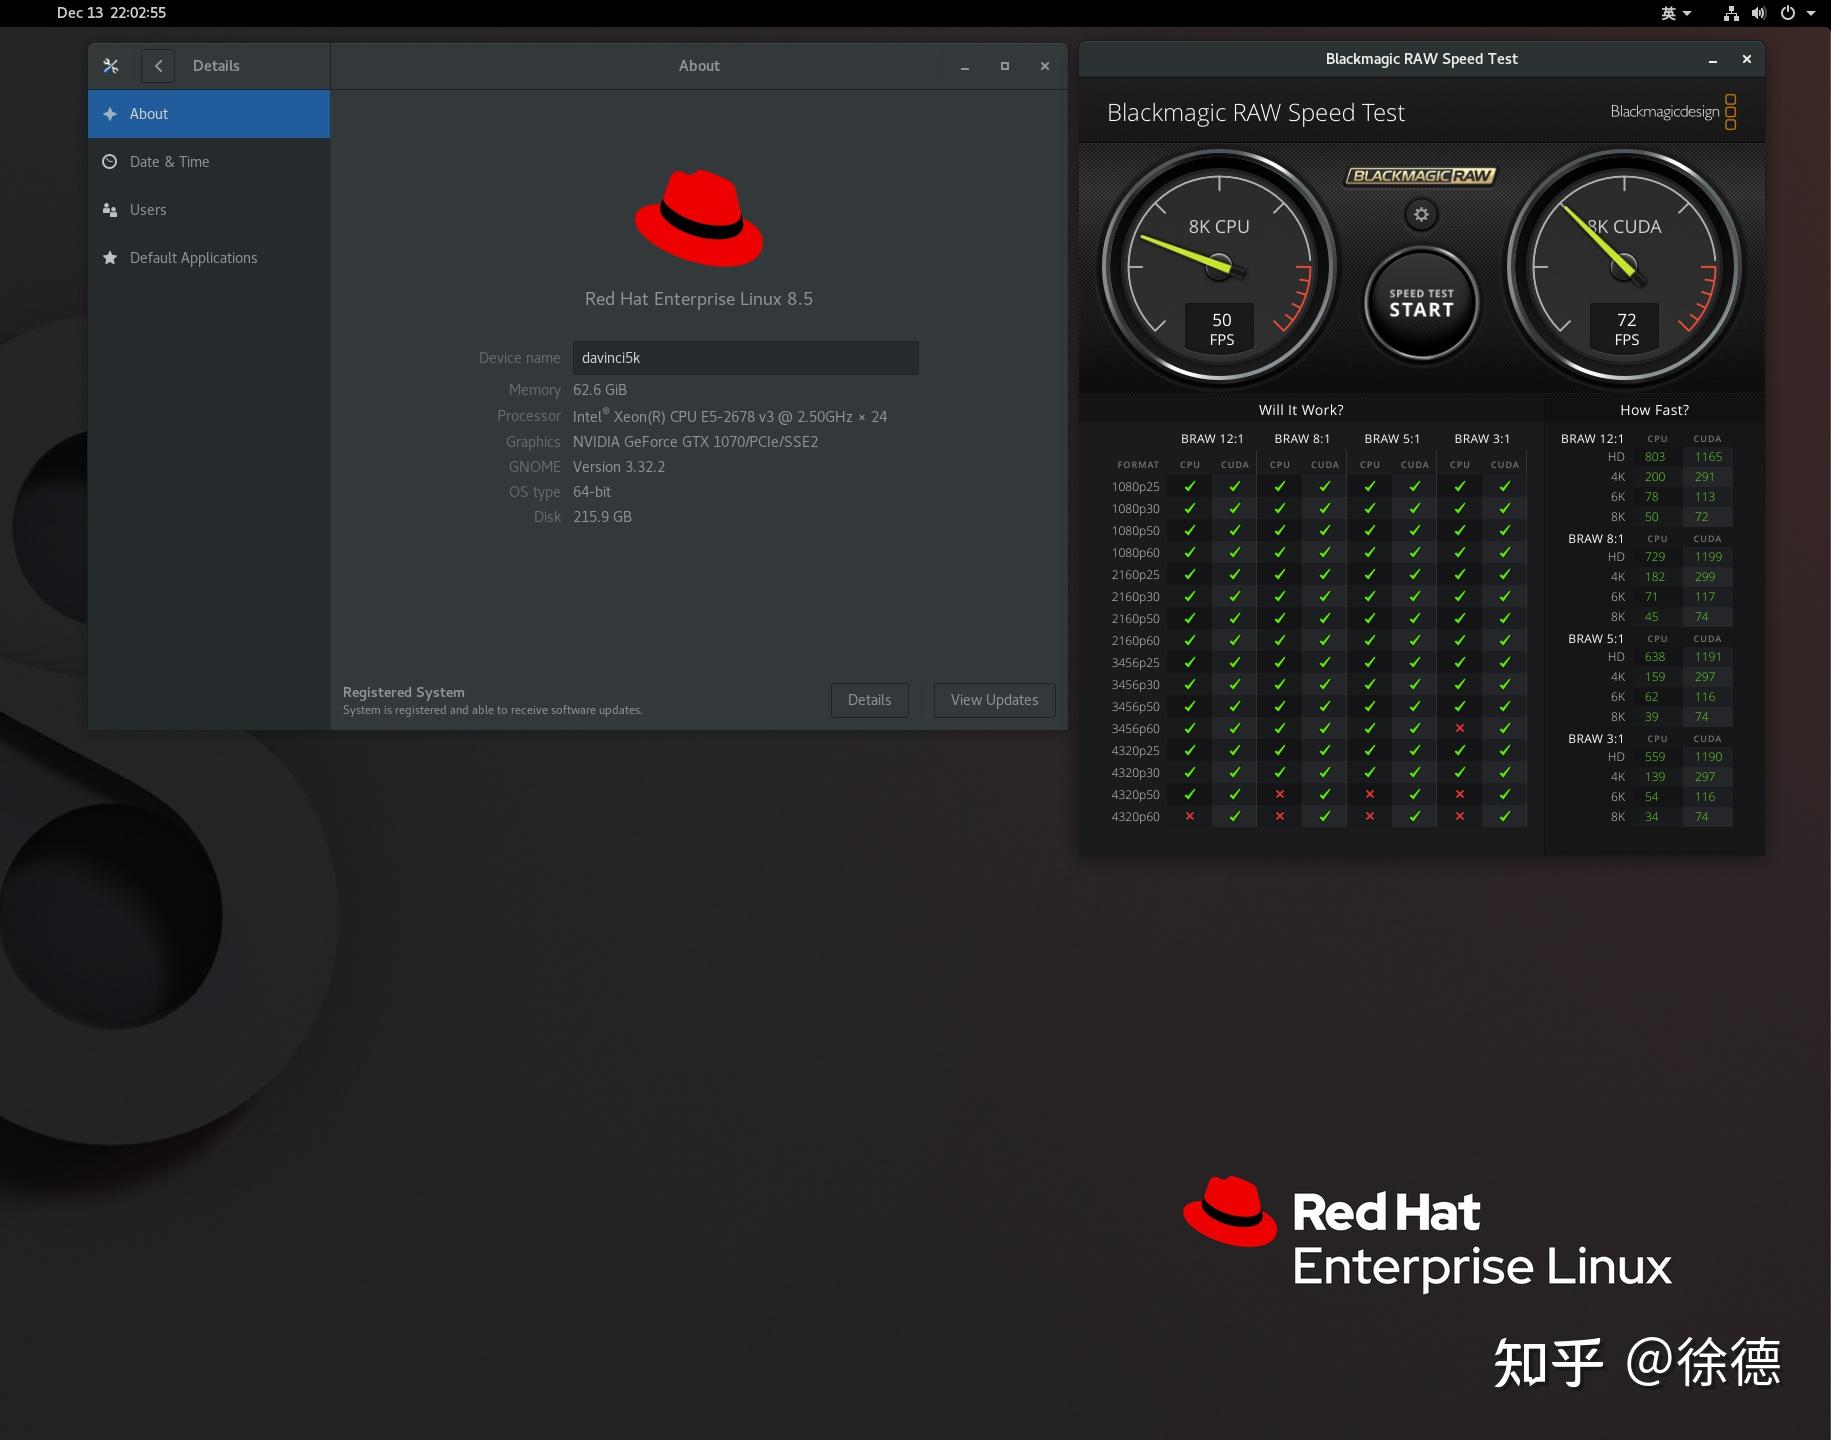The width and height of the screenshot is (1831, 1440).
Task: Click the BRAW 12:1 HD CPU value 803
Action: [x=1655, y=457]
